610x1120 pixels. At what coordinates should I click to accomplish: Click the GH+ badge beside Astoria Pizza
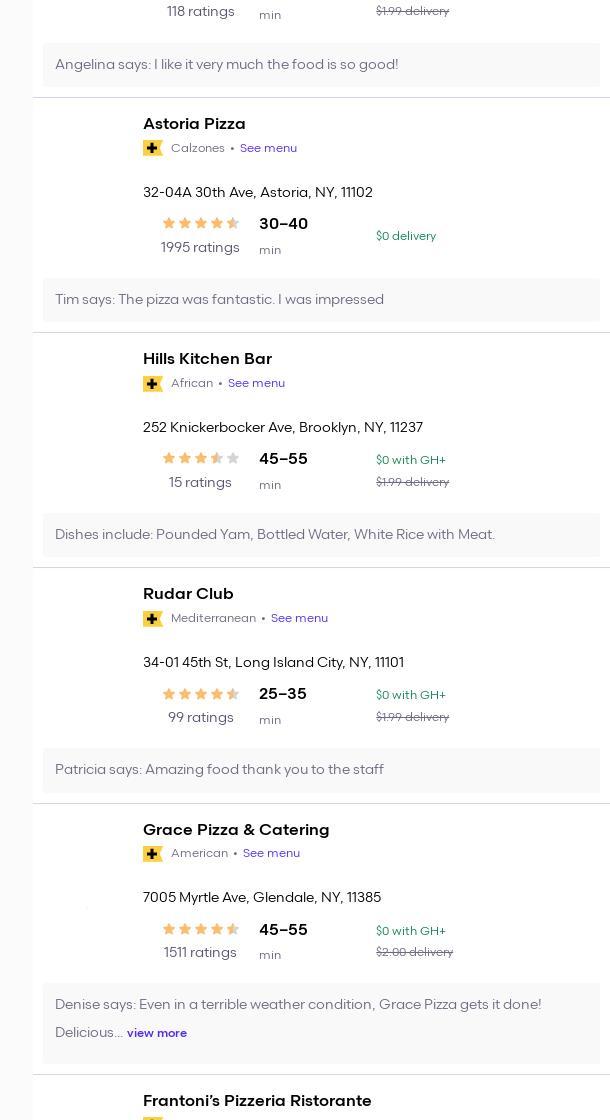point(153,148)
